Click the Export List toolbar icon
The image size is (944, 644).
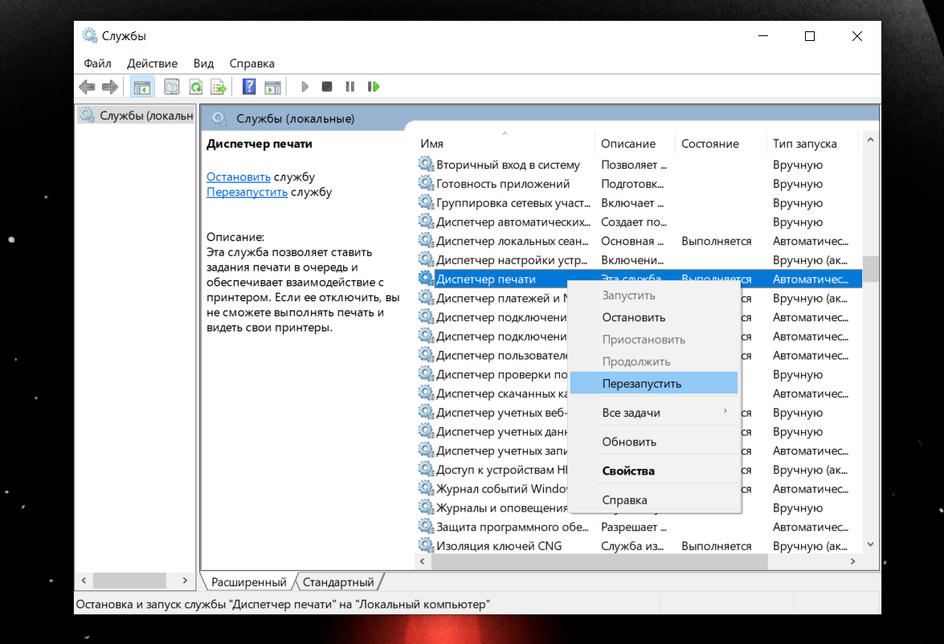pos(219,87)
